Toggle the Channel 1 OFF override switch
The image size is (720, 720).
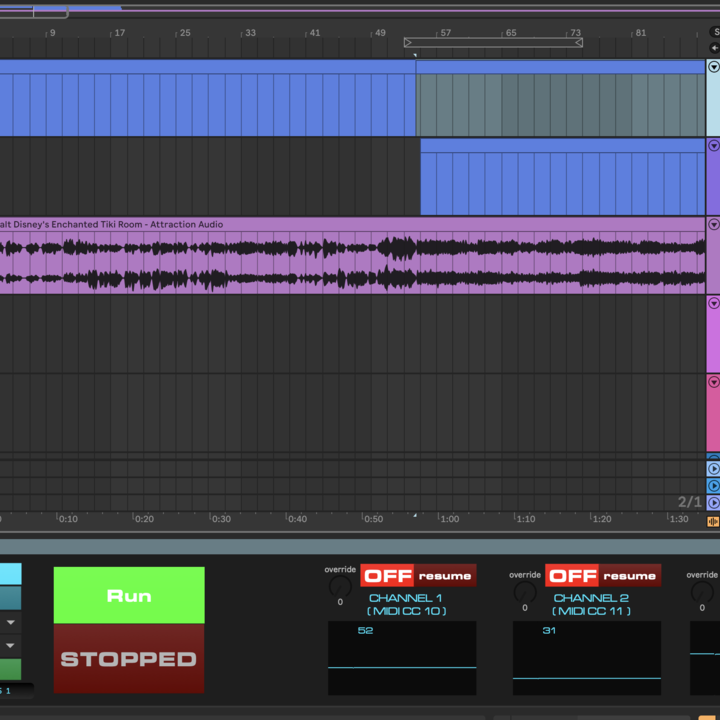pos(387,576)
